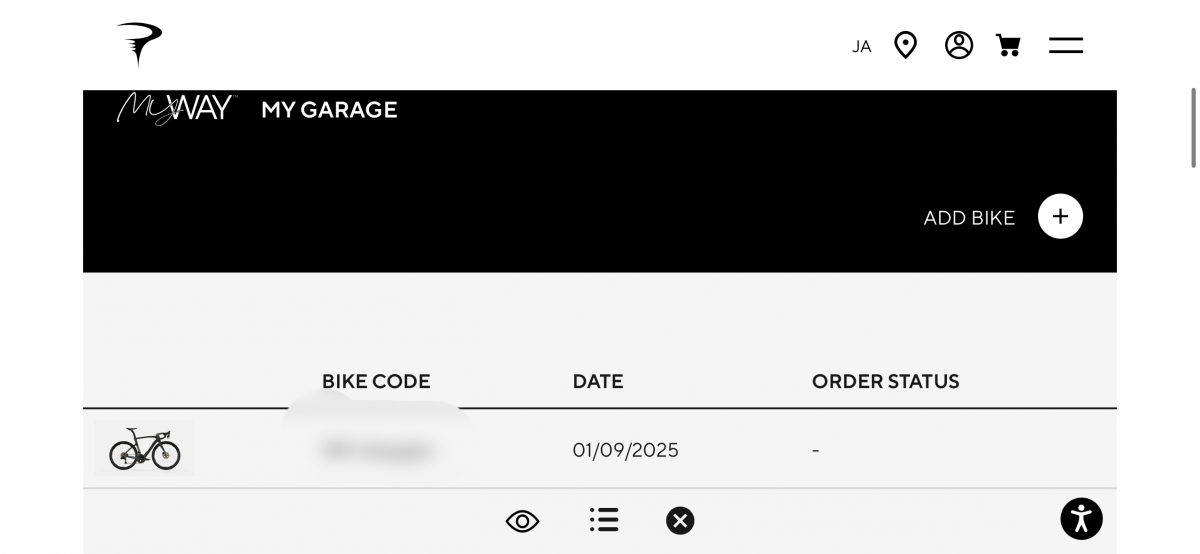Click the ORDER STATUS column header
1200x554 pixels.
pyautogui.click(x=885, y=381)
